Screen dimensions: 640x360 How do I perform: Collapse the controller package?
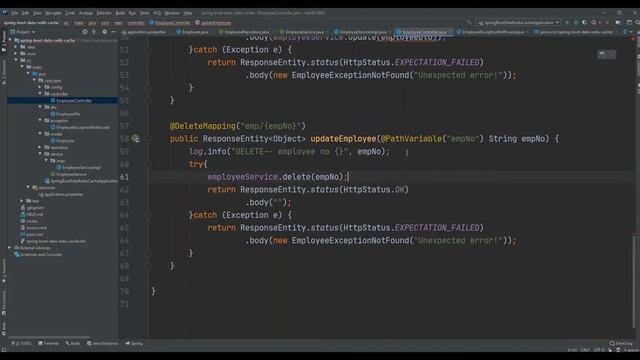(x=40, y=94)
